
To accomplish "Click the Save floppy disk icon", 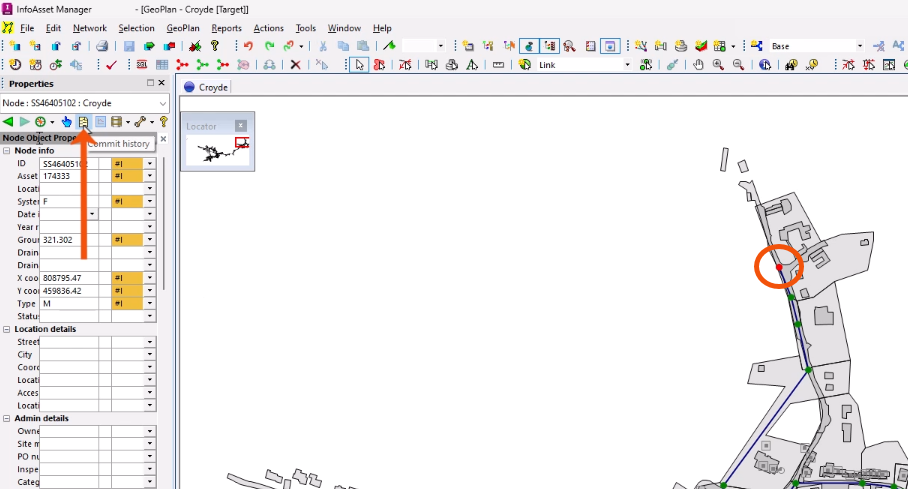I will click(x=129, y=46).
